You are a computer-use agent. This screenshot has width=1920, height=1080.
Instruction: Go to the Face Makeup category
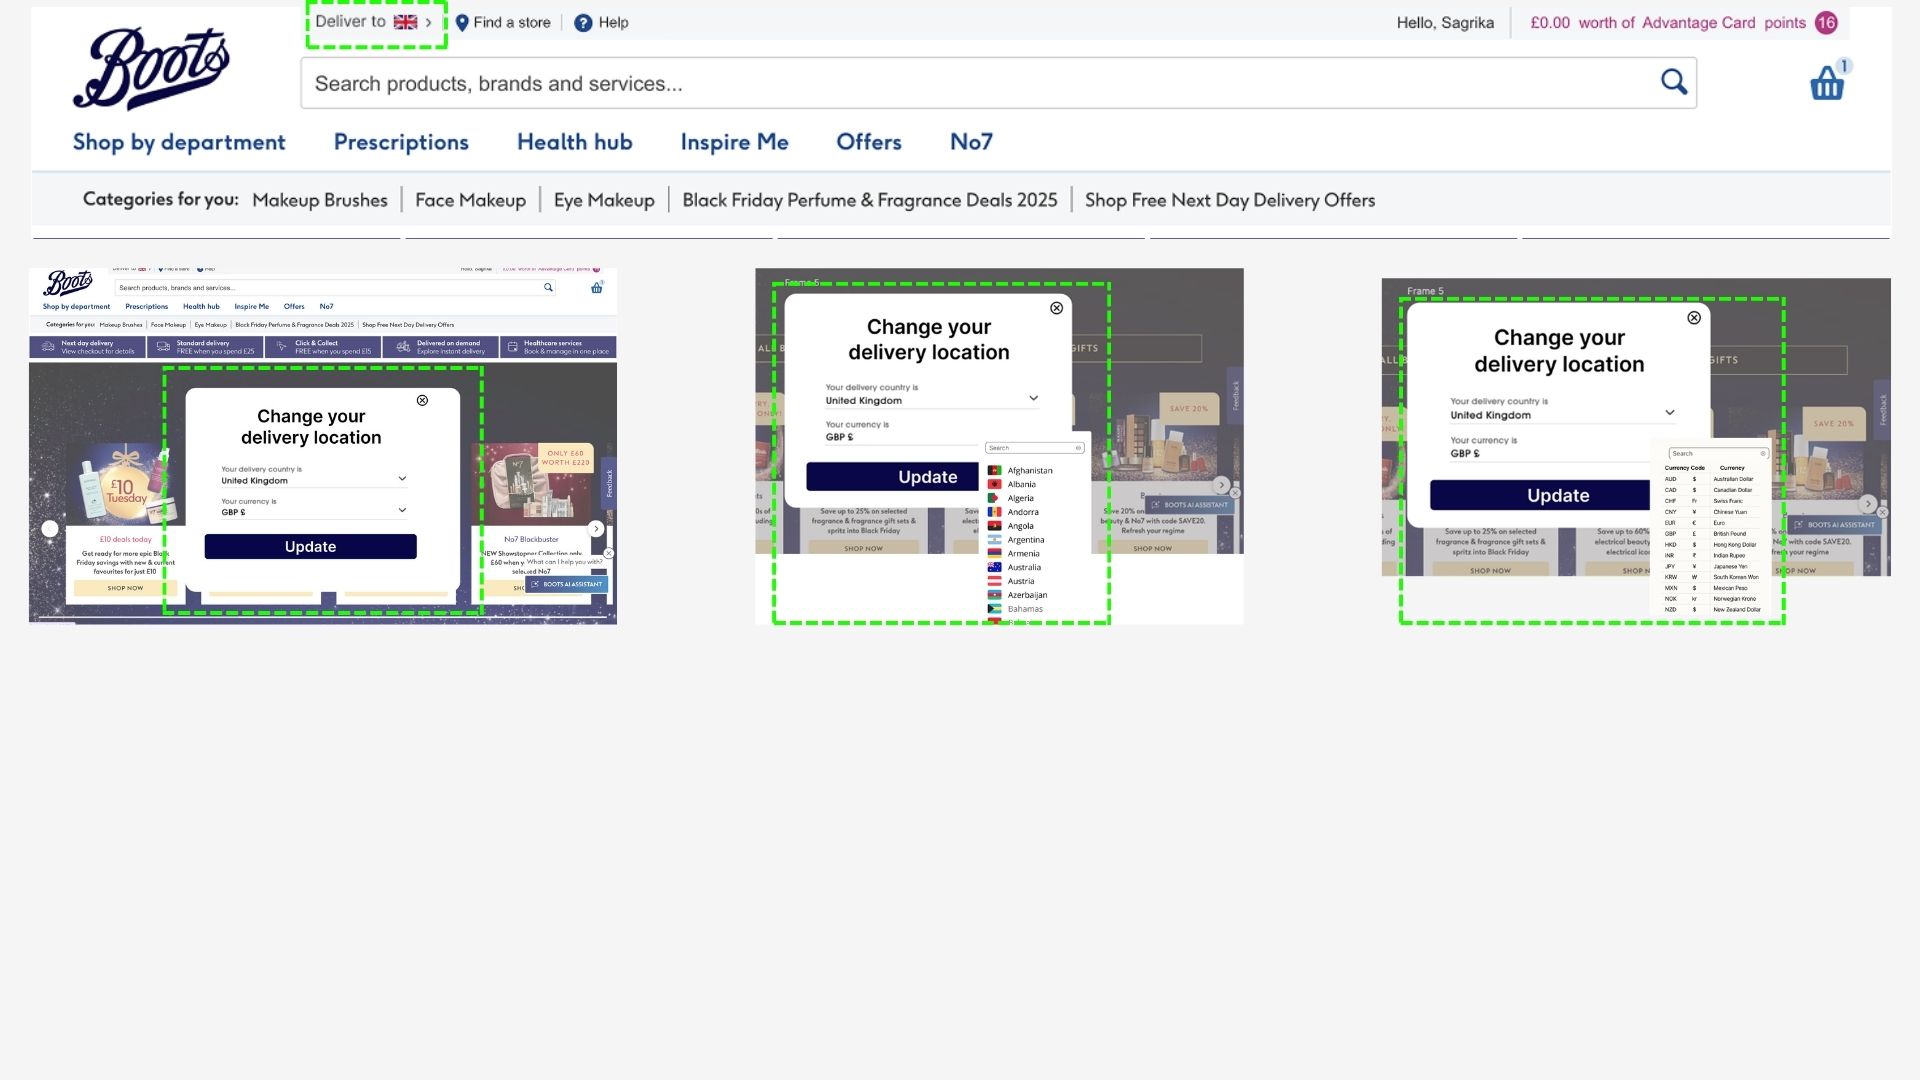(470, 200)
